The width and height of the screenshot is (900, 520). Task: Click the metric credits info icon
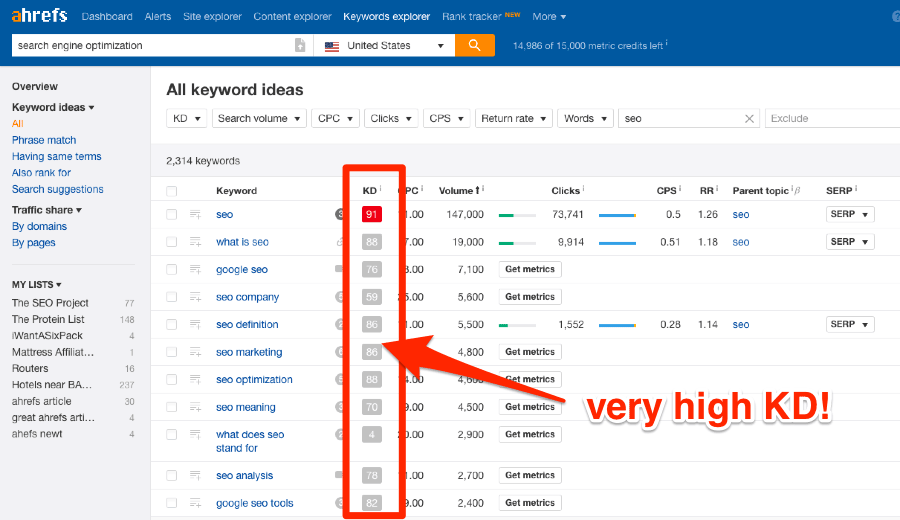pos(666,43)
